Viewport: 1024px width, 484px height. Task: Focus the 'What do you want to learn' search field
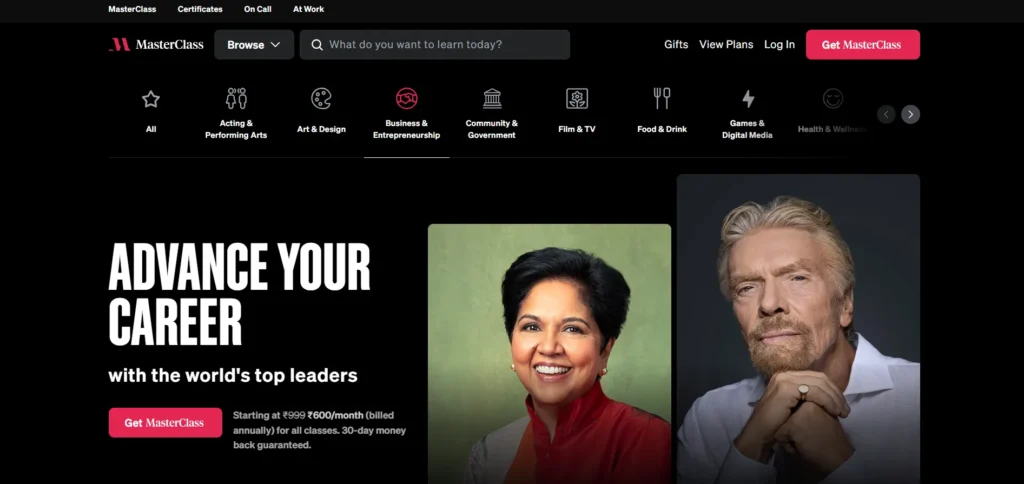435,44
